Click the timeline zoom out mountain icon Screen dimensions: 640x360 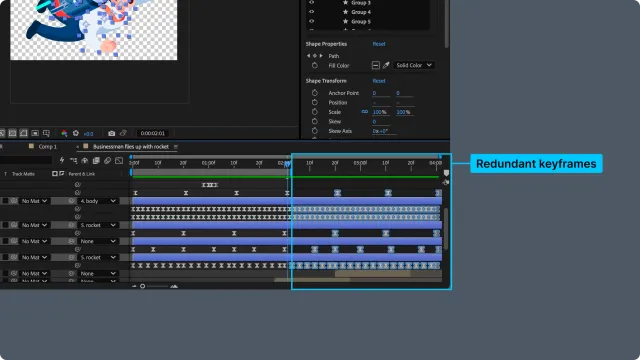(134, 286)
